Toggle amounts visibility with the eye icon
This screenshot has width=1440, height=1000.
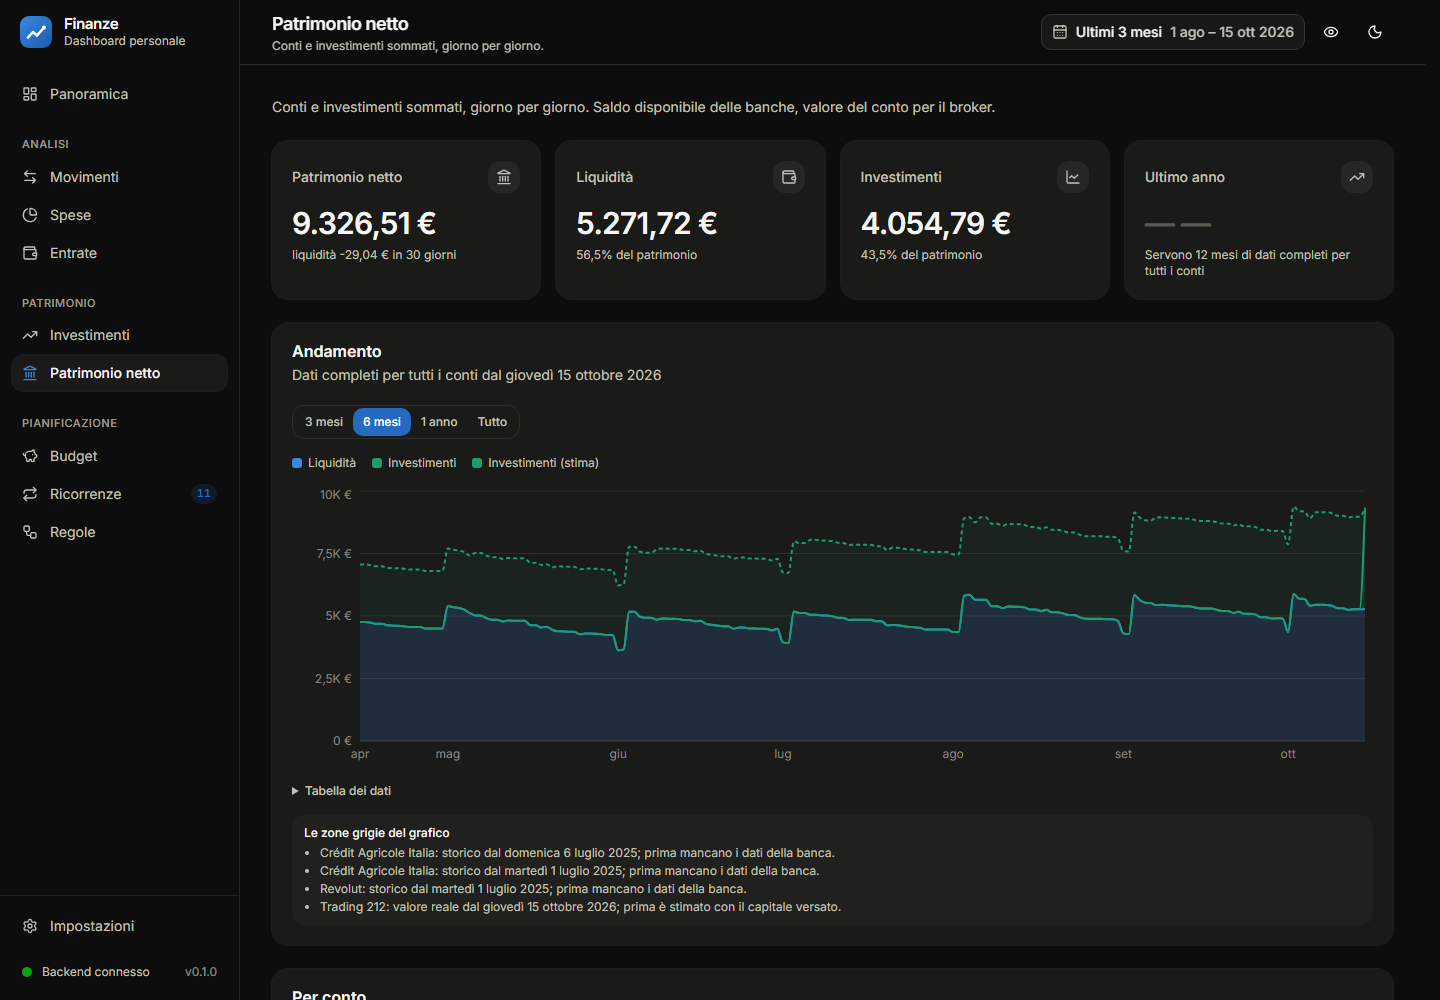pyautogui.click(x=1331, y=32)
